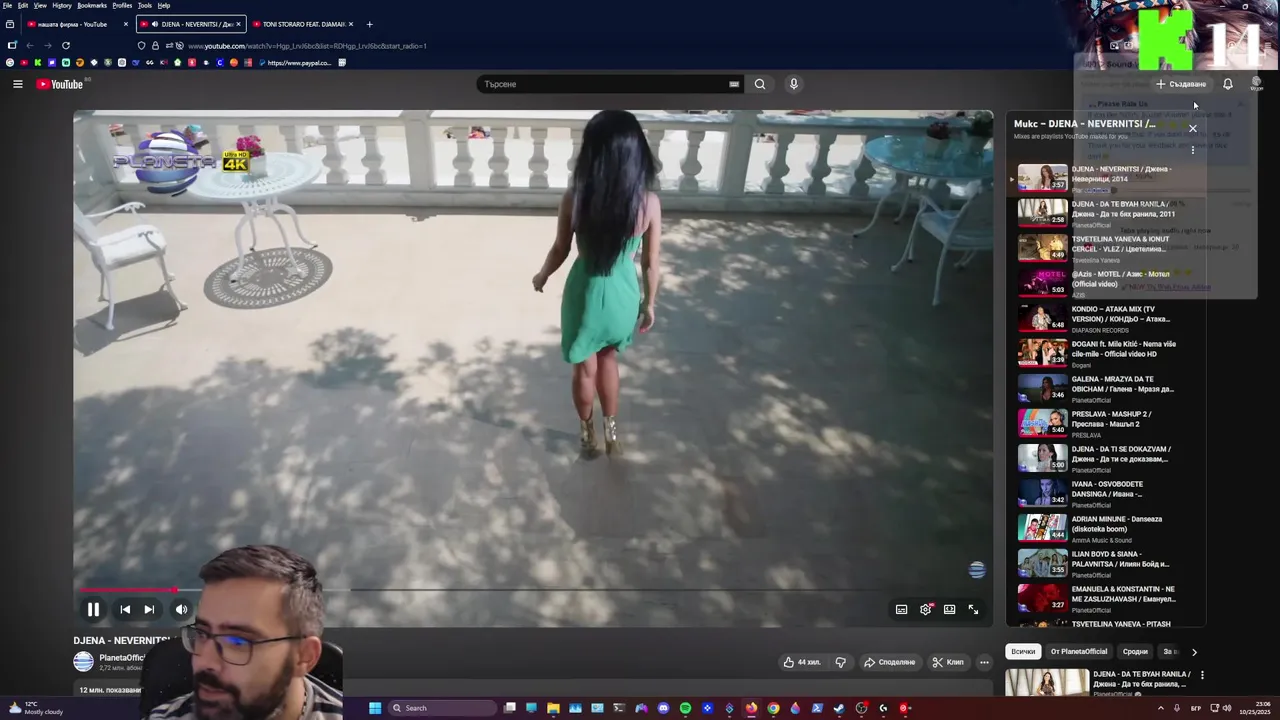This screenshot has width=1280, height=720.
Task: Toggle subtitles on the video player
Action: point(901,609)
